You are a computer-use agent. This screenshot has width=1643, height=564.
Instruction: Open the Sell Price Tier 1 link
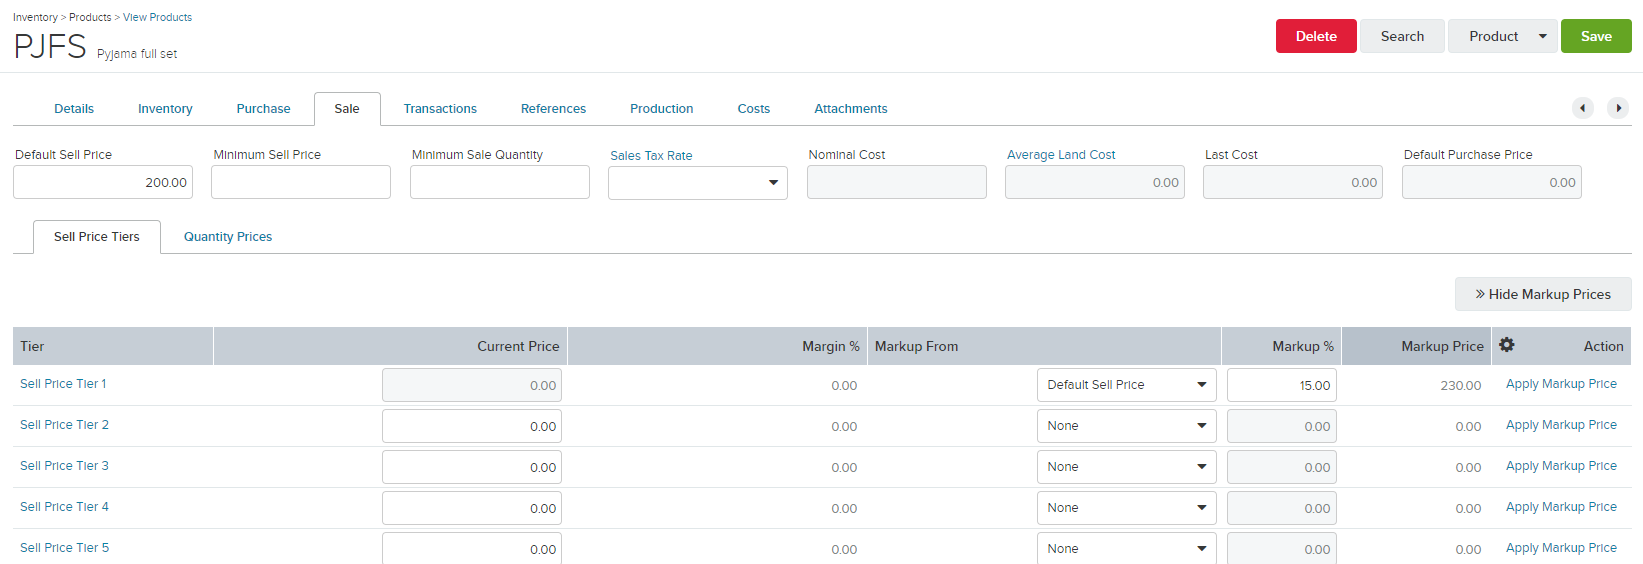pos(63,384)
